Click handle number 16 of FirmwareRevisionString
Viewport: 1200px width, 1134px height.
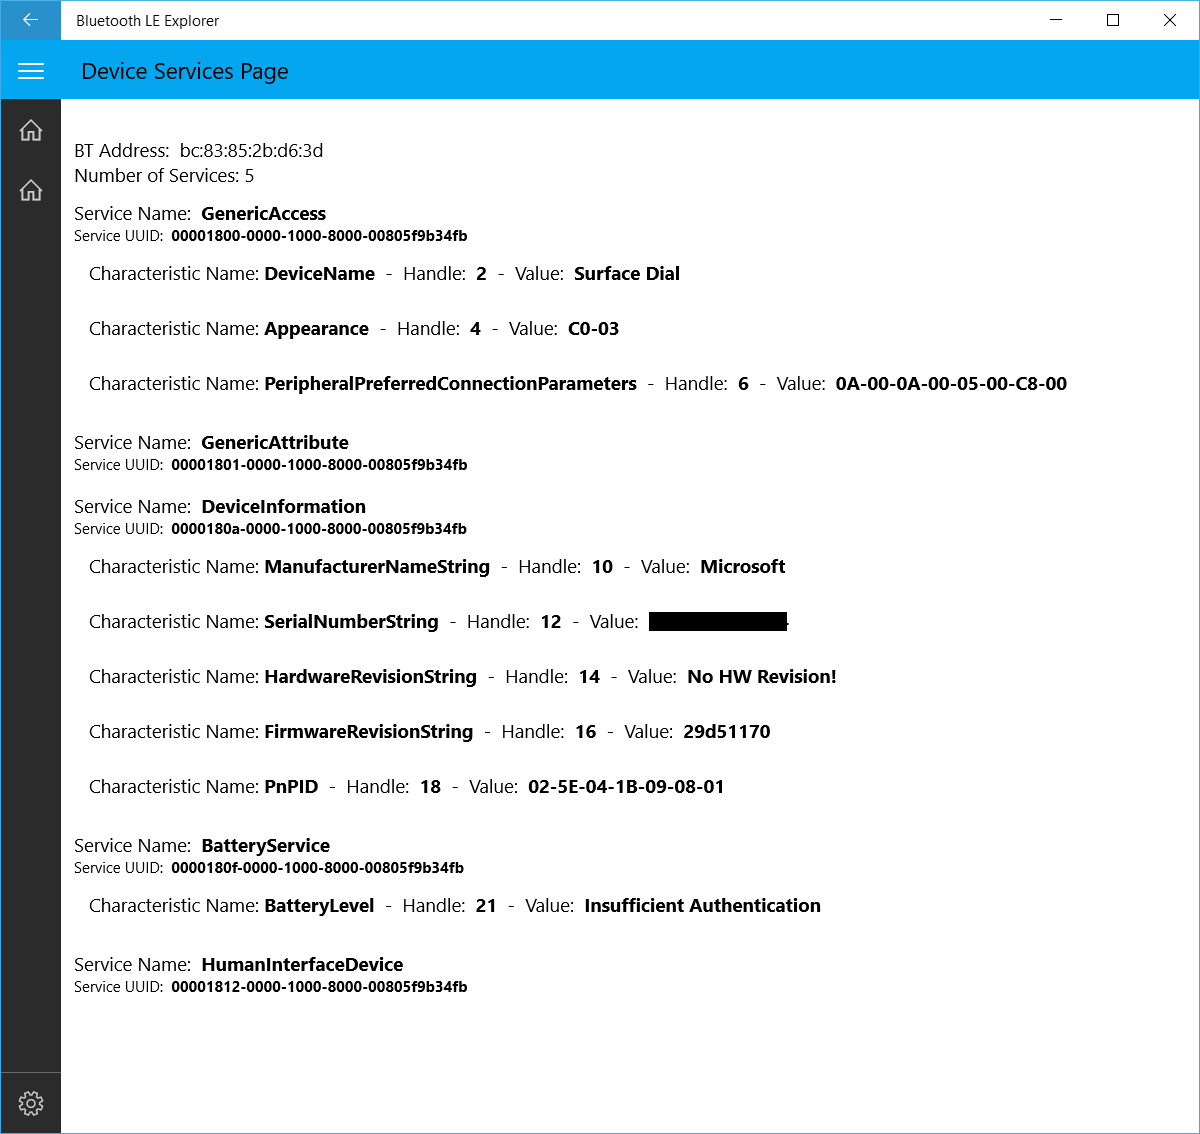coord(585,732)
